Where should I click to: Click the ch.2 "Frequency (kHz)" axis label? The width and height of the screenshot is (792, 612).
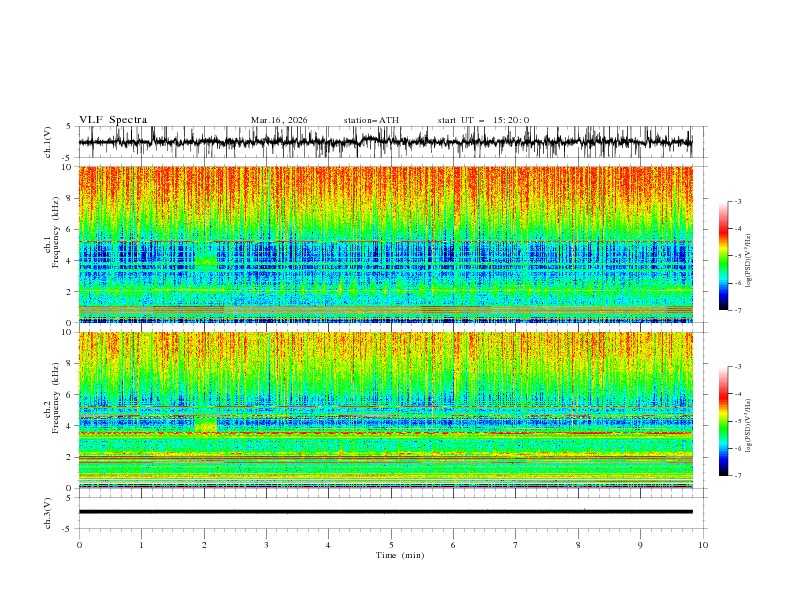tap(56, 398)
